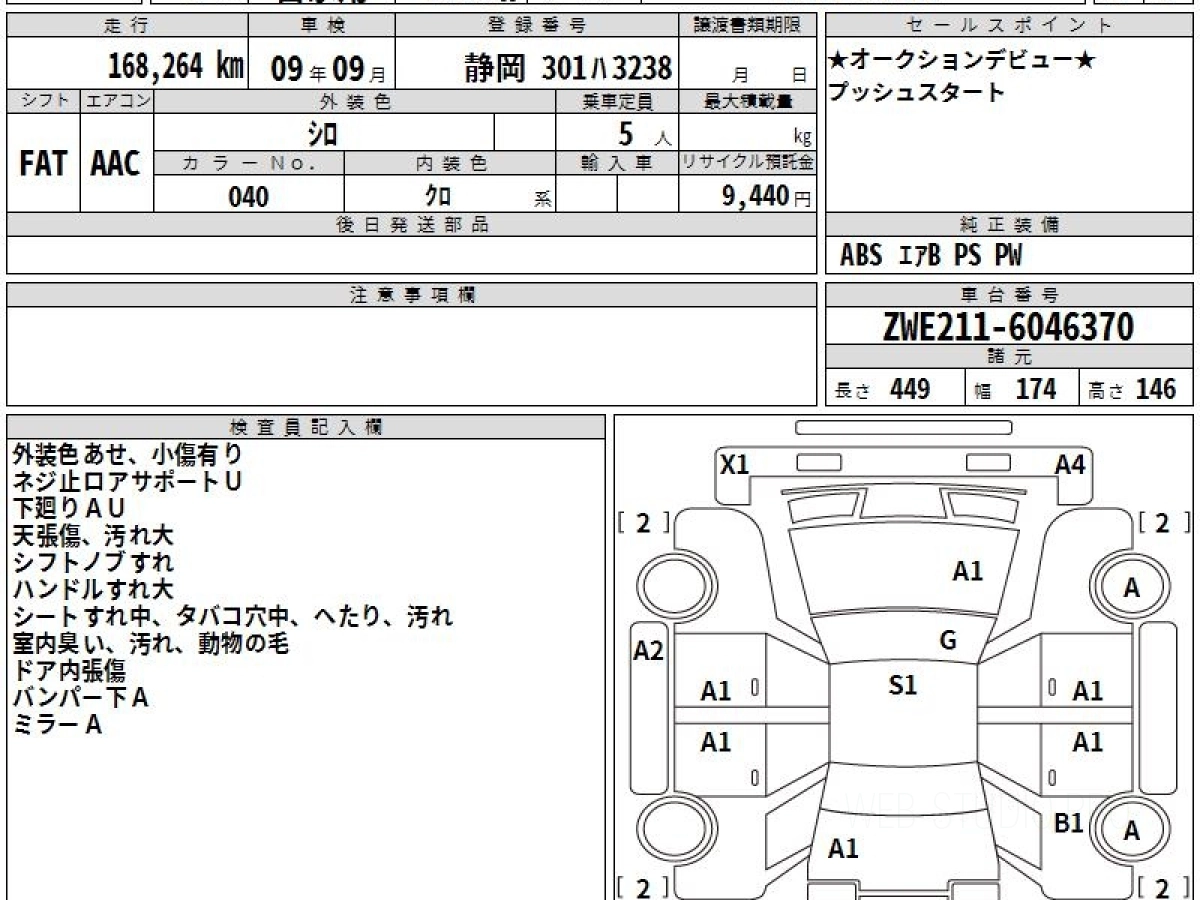The width and height of the screenshot is (1200, 900).
Task: Select note starting シートすれ中
Action: click(x=233, y=617)
